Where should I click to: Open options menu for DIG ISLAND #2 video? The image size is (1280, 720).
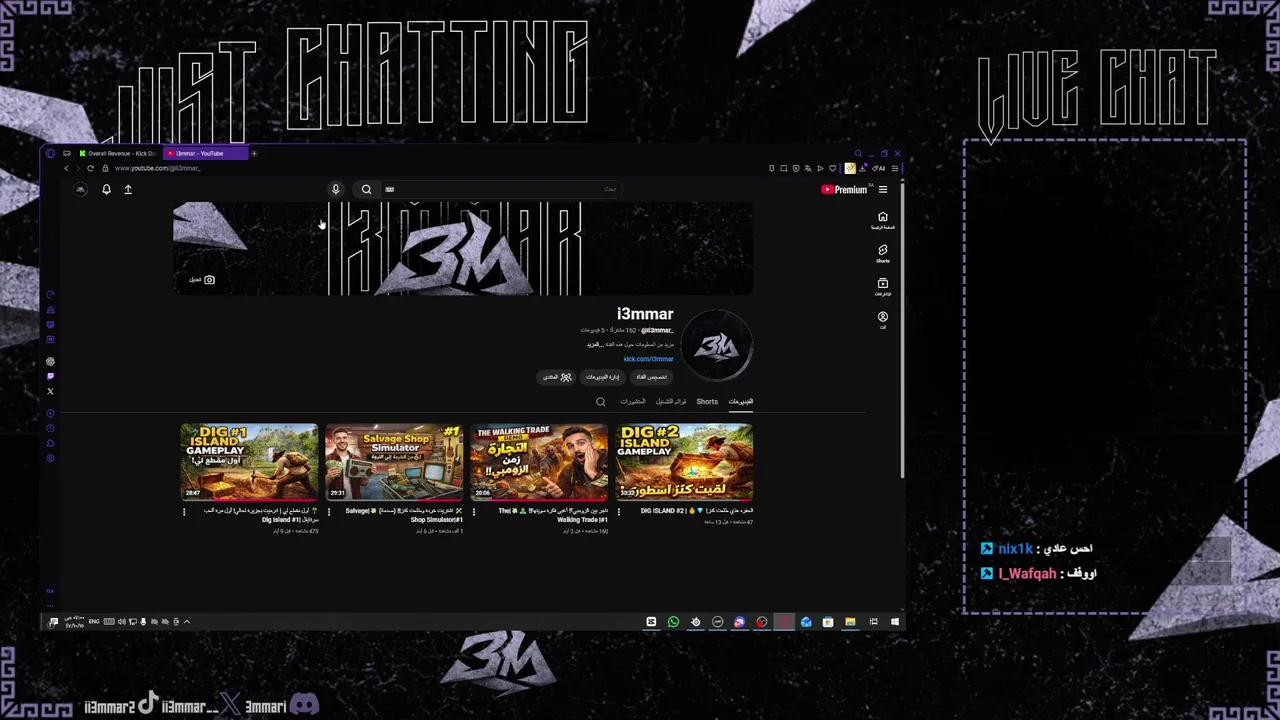619,512
